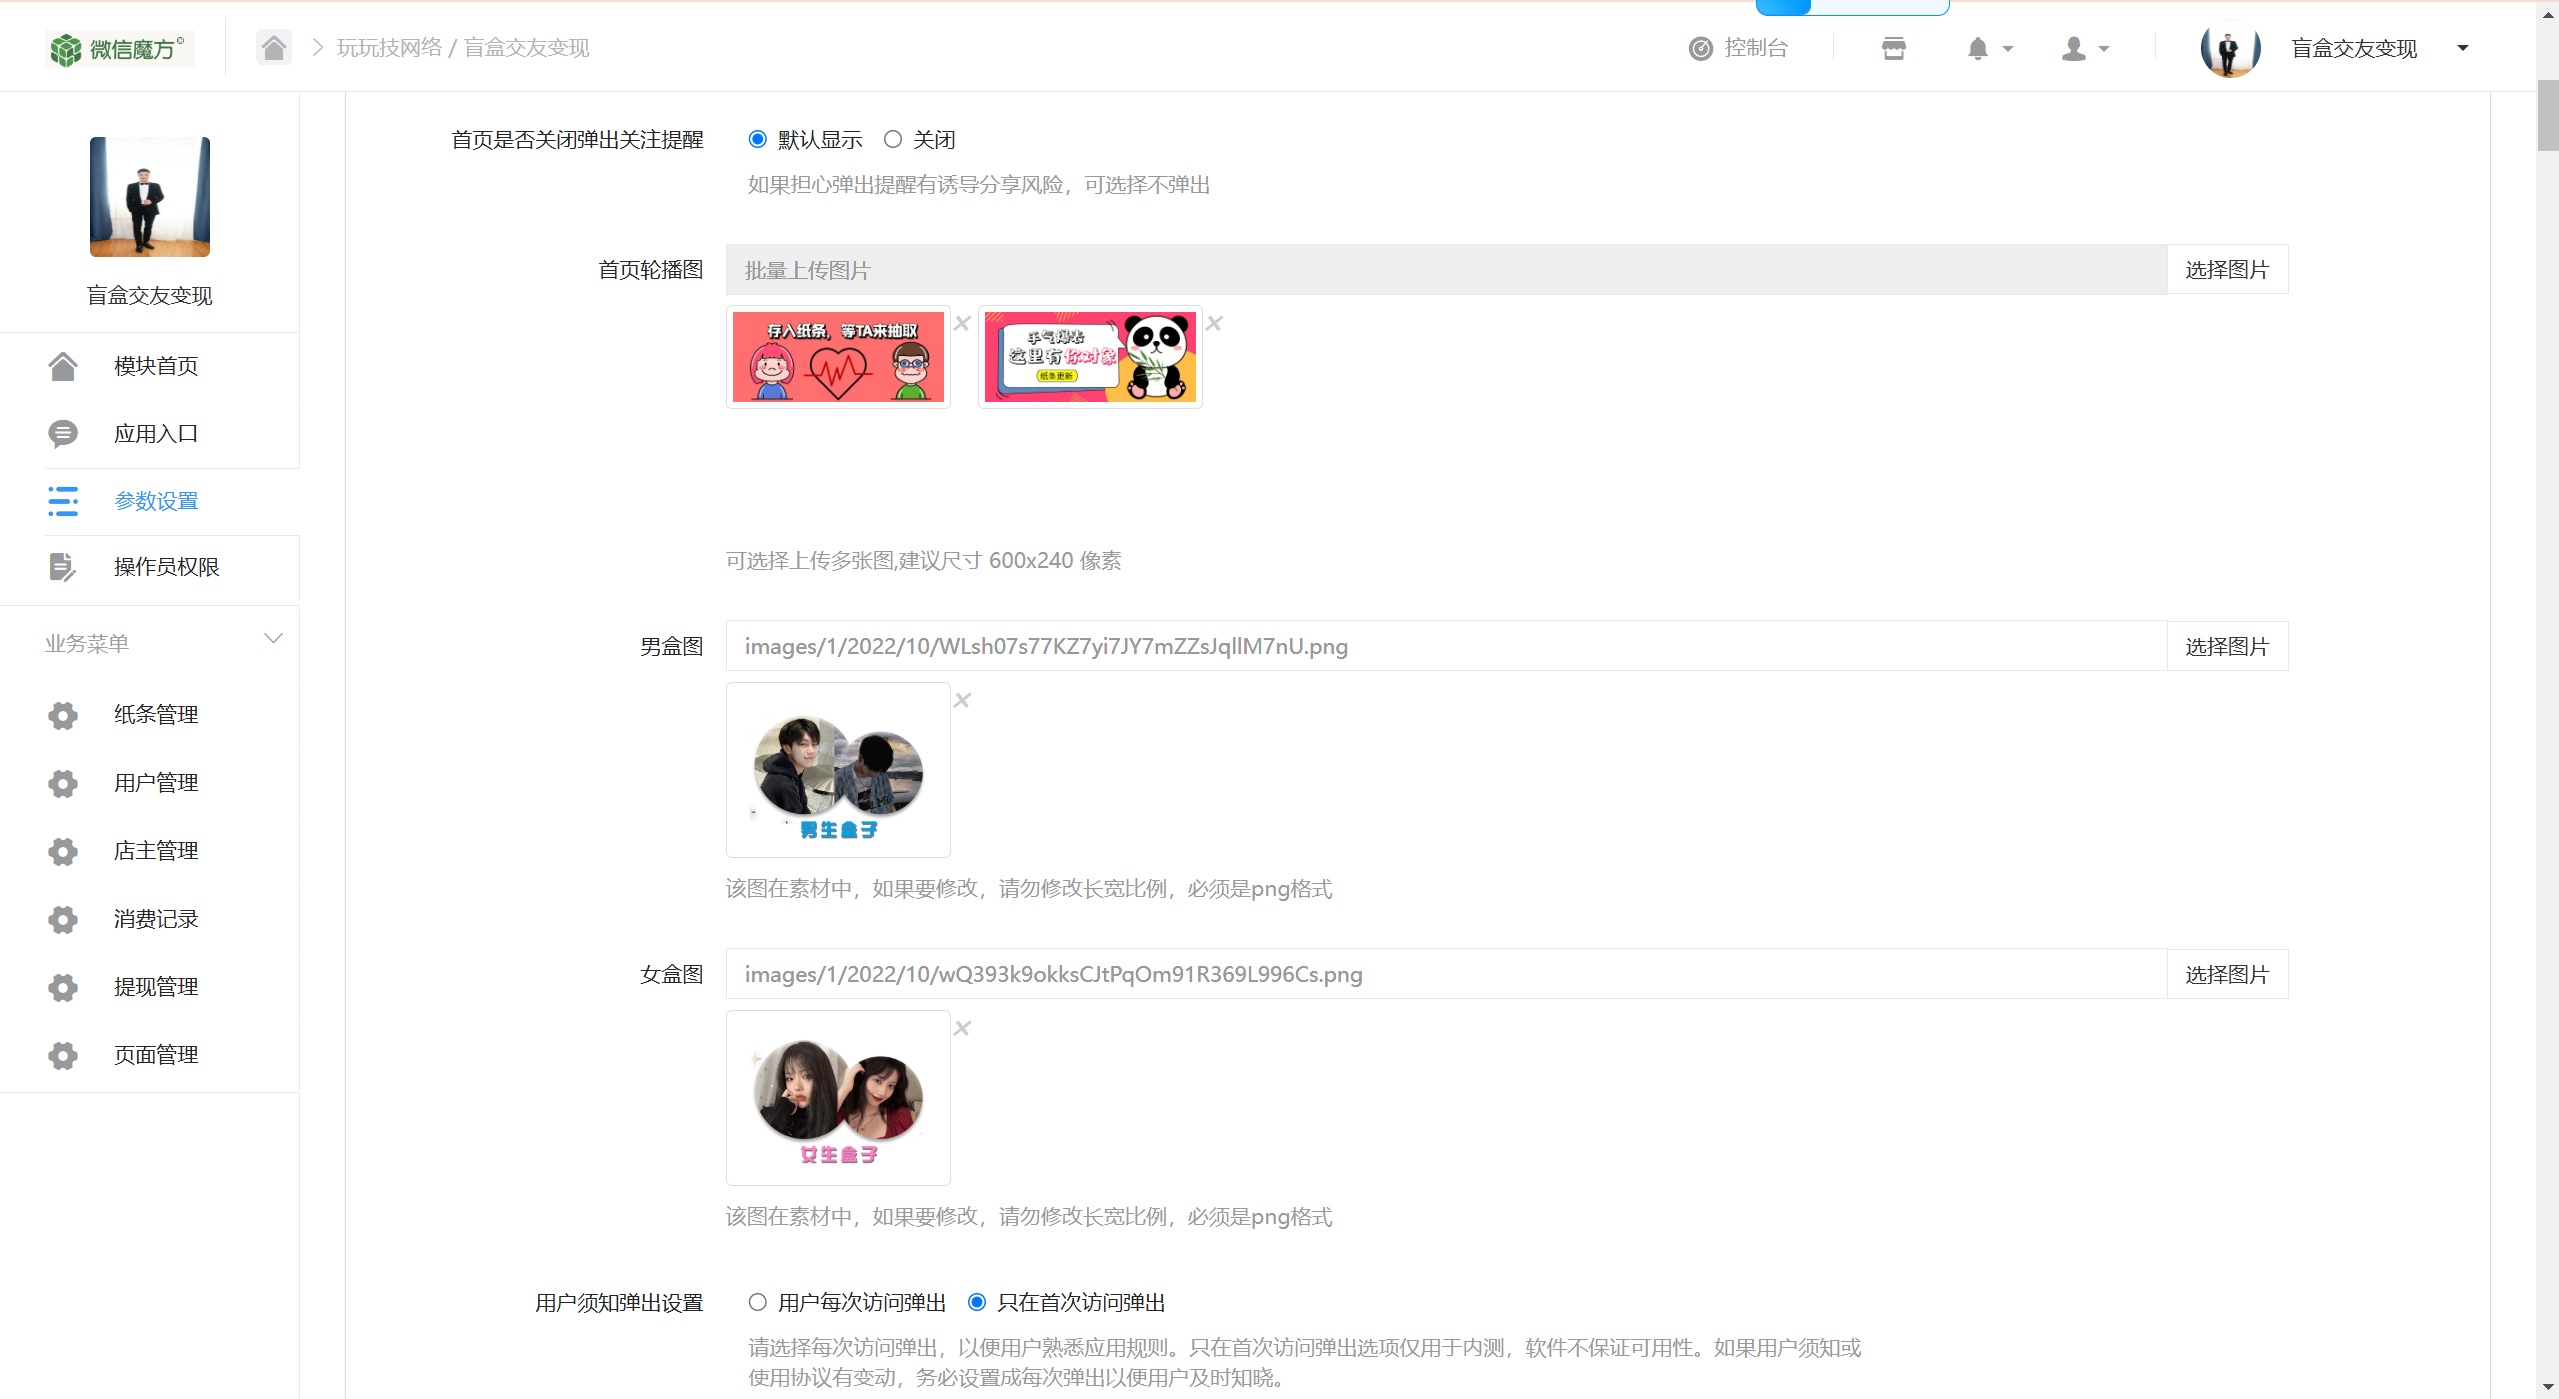Click the page vertical scrollbar thumb
Viewport: 2559px width, 1399px height.
(2547, 115)
